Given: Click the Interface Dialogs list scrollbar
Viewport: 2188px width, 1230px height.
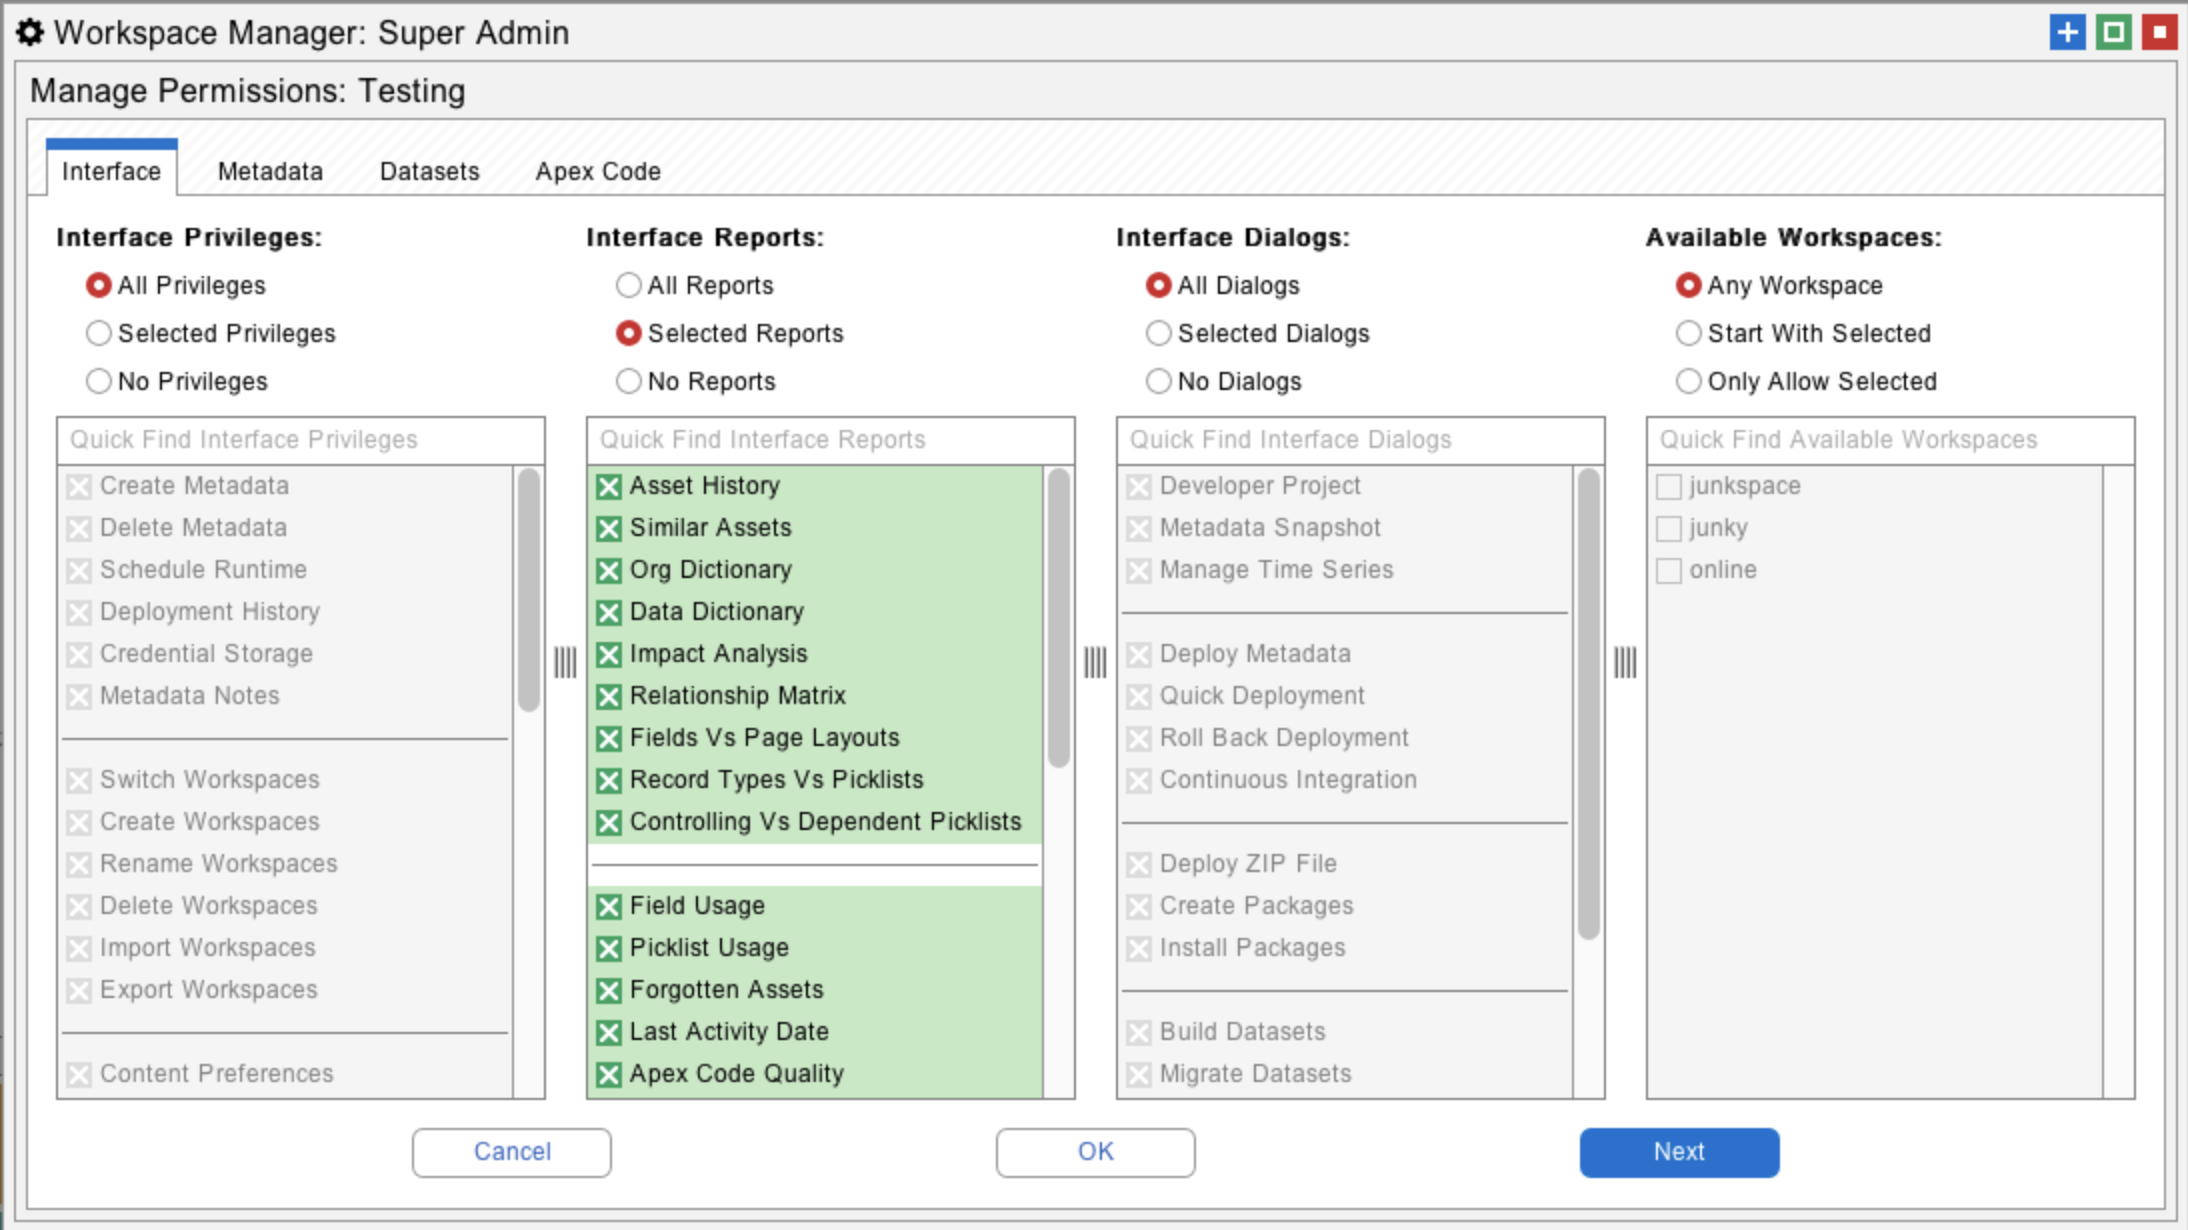Looking at the screenshot, I should pyautogui.click(x=1589, y=704).
